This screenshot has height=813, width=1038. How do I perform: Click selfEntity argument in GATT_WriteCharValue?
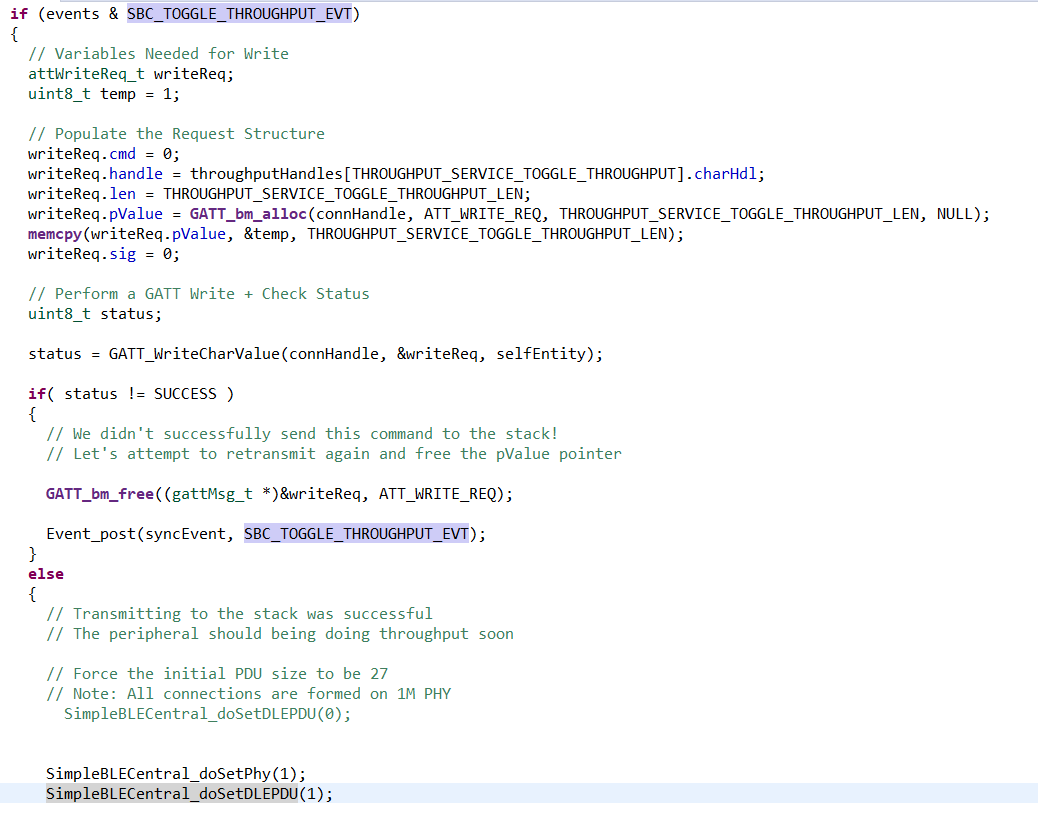coord(541,354)
